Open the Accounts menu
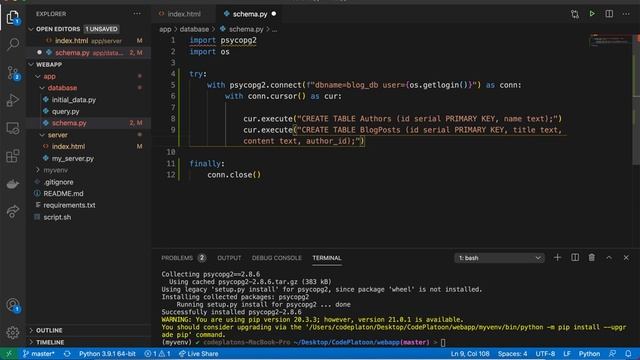 coord(13,305)
